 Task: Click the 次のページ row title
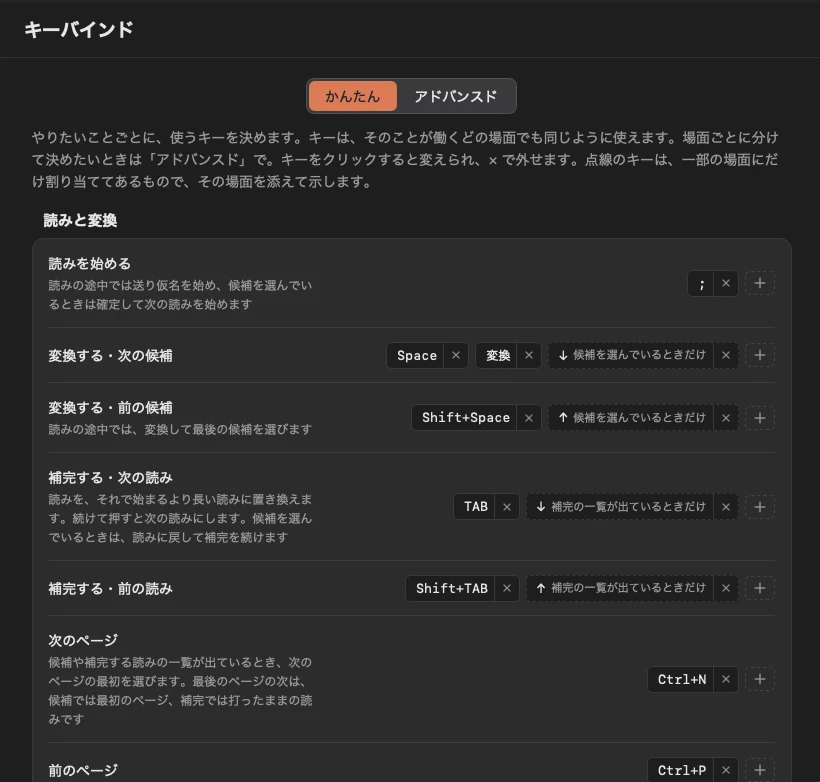coord(83,640)
